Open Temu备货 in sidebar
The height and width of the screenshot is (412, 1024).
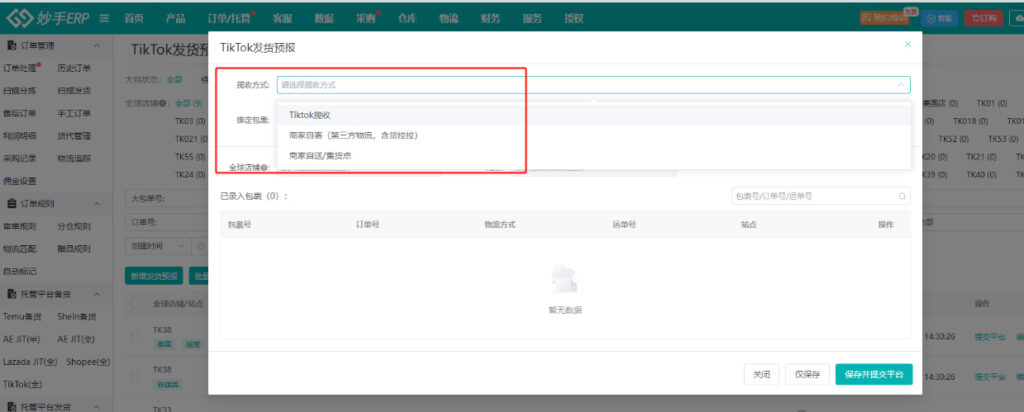(22, 317)
